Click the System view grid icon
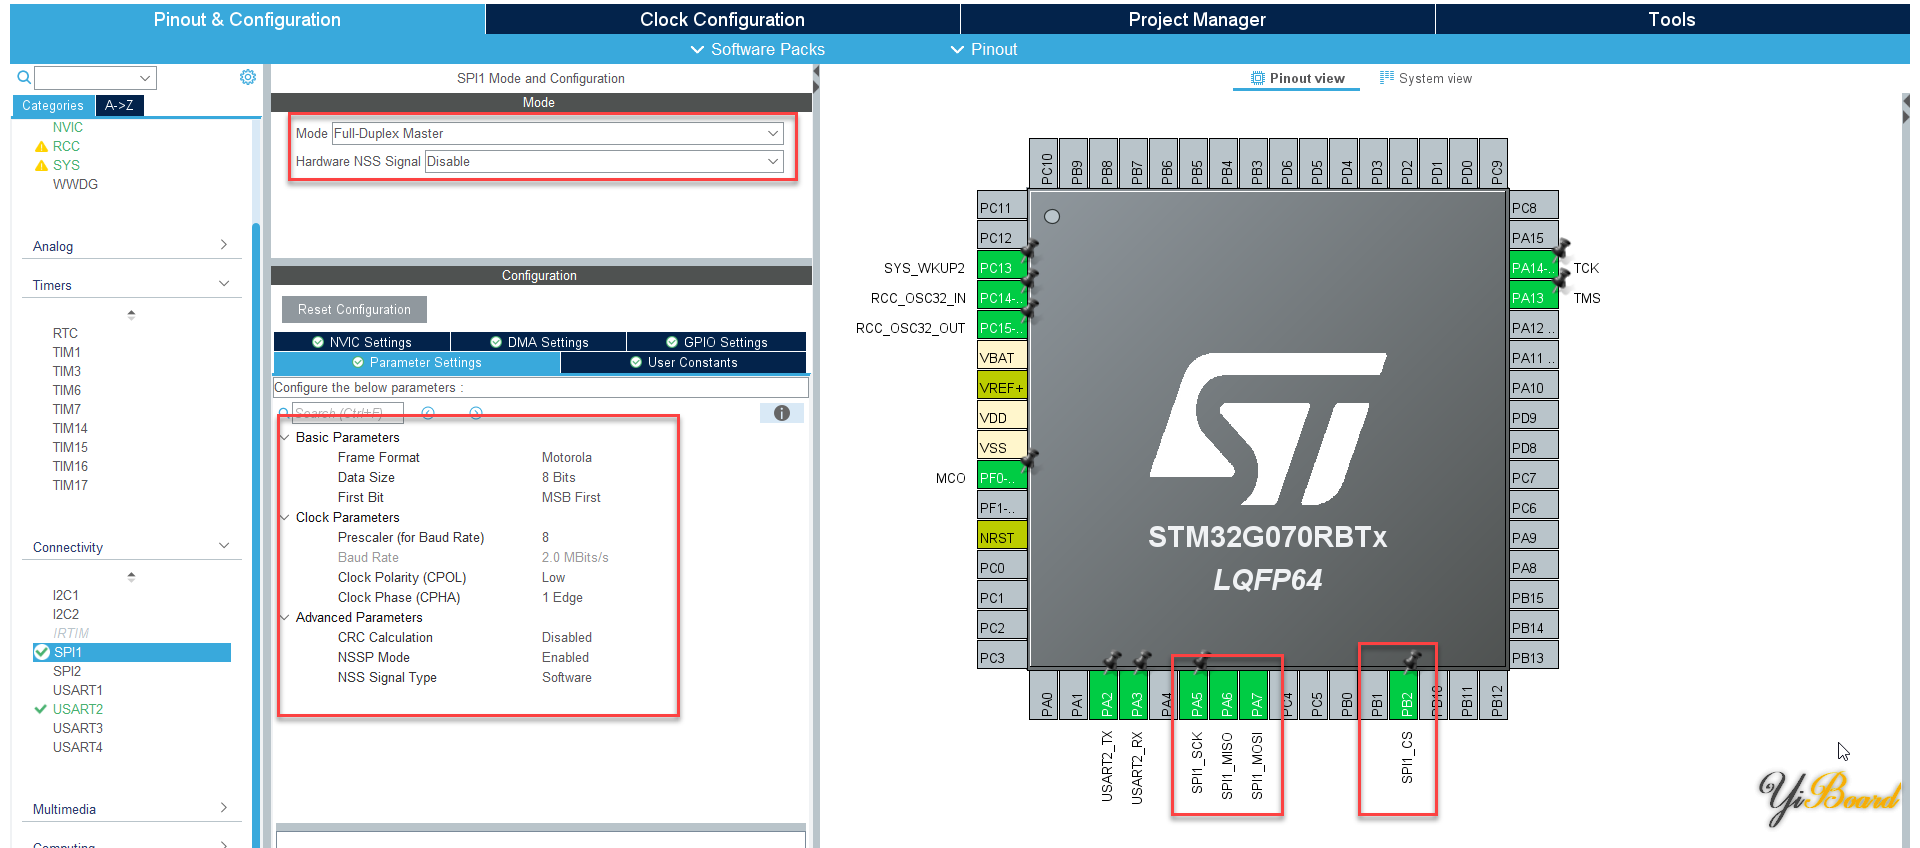Screen dimensions: 1920x848 click(1387, 77)
